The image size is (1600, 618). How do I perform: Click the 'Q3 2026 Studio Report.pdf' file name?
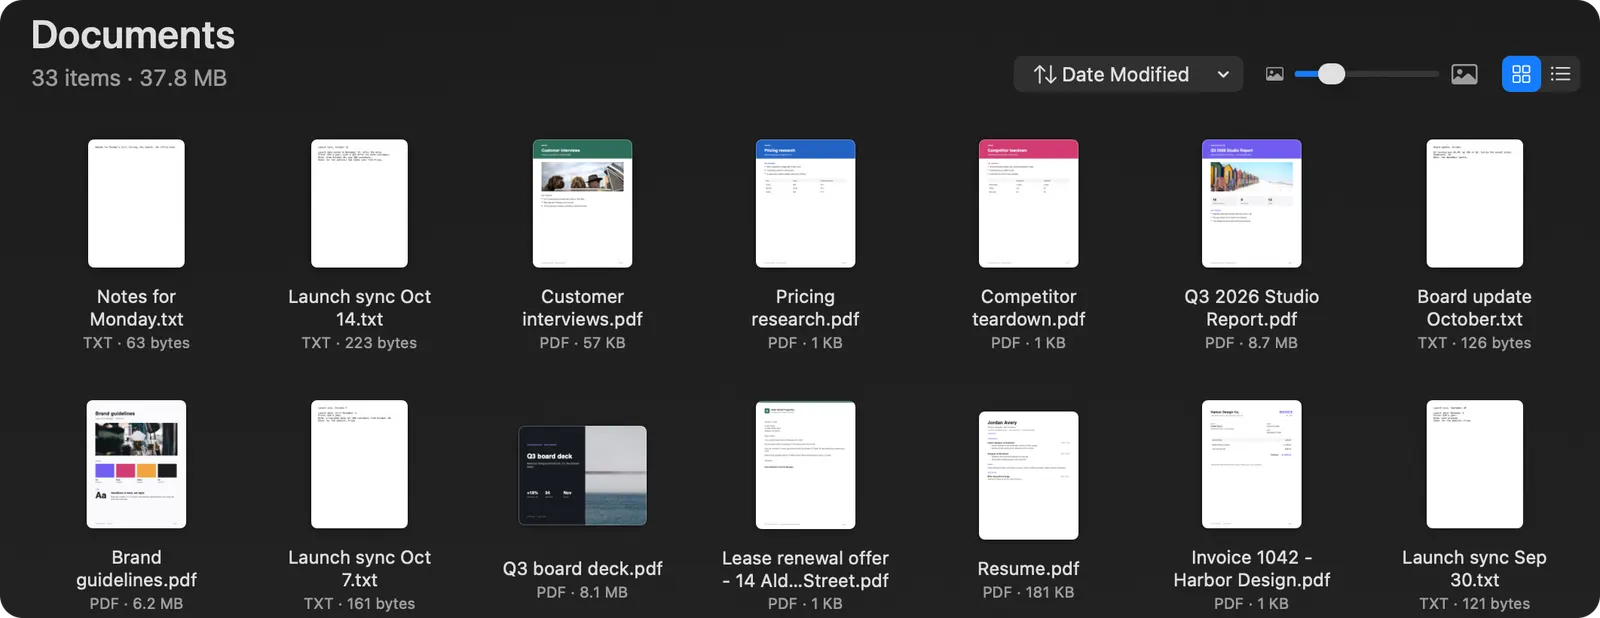click(1251, 308)
